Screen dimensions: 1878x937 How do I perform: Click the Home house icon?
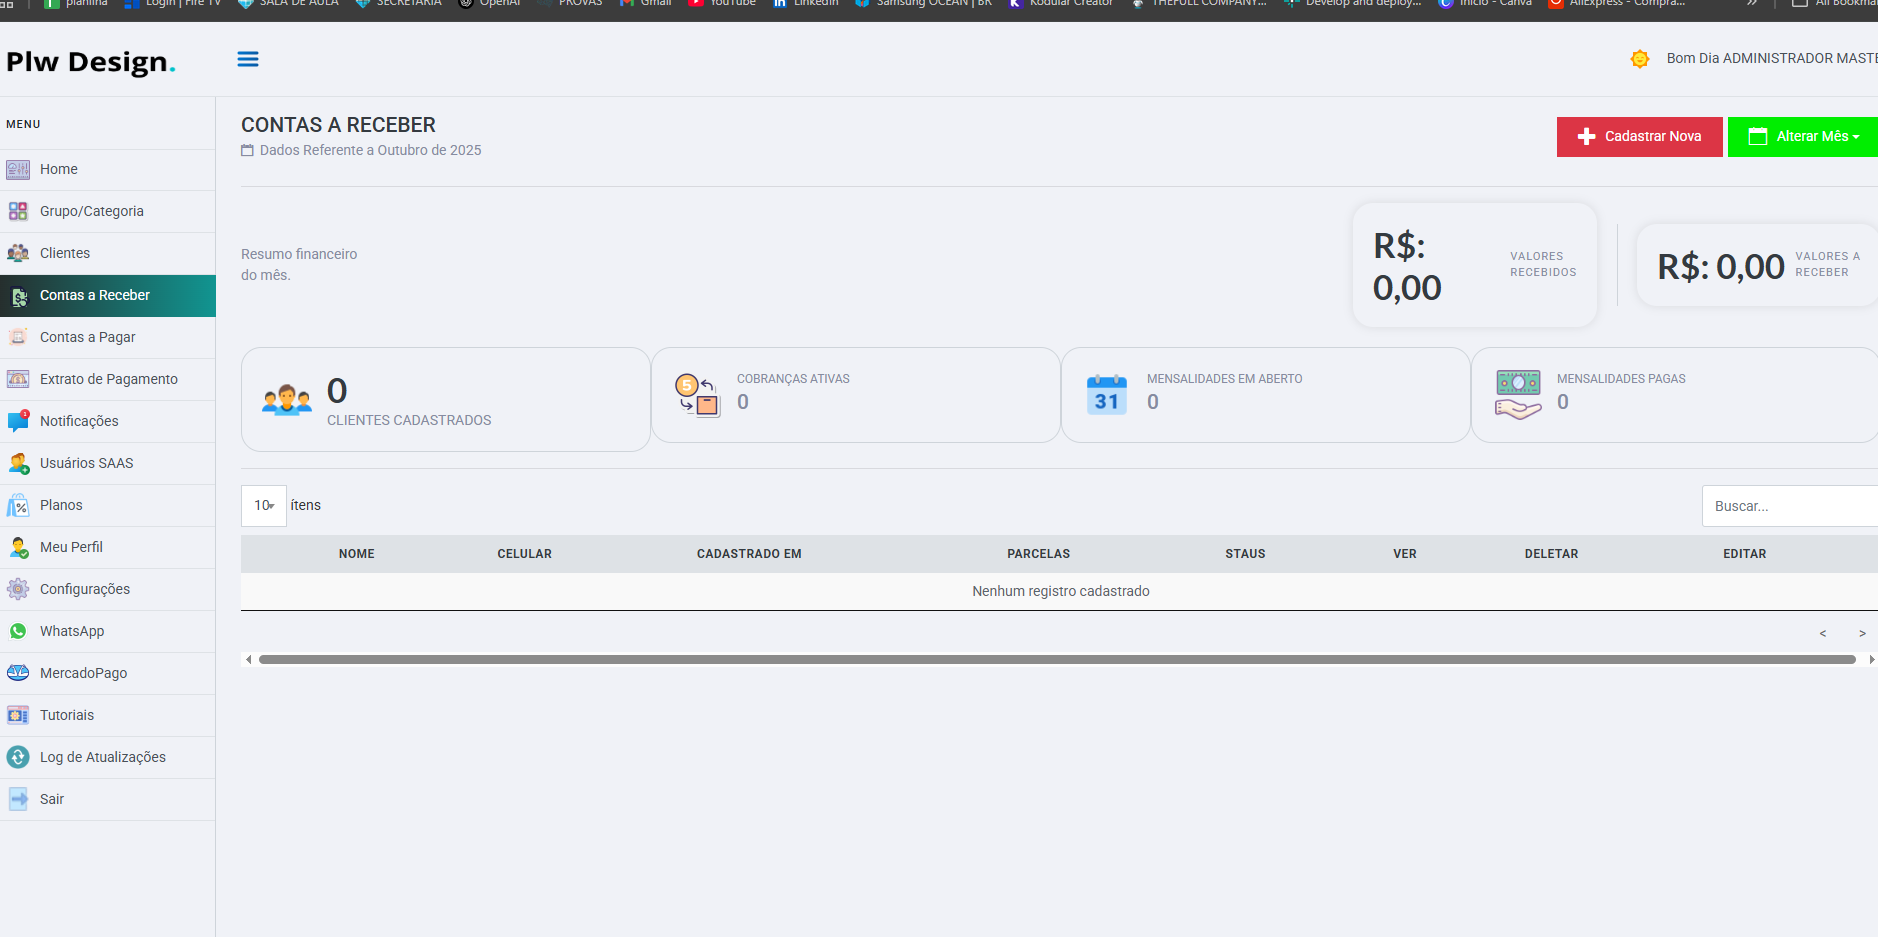click(x=18, y=169)
